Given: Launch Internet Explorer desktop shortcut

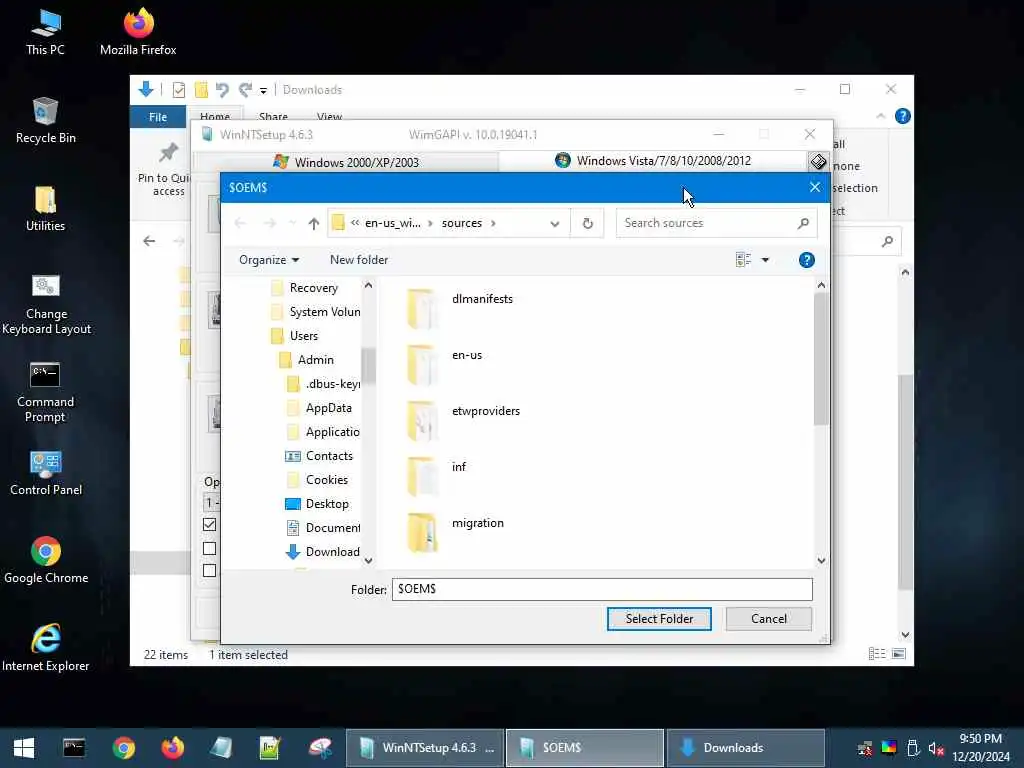Looking at the screenshot, I should (x=46, y=648).
